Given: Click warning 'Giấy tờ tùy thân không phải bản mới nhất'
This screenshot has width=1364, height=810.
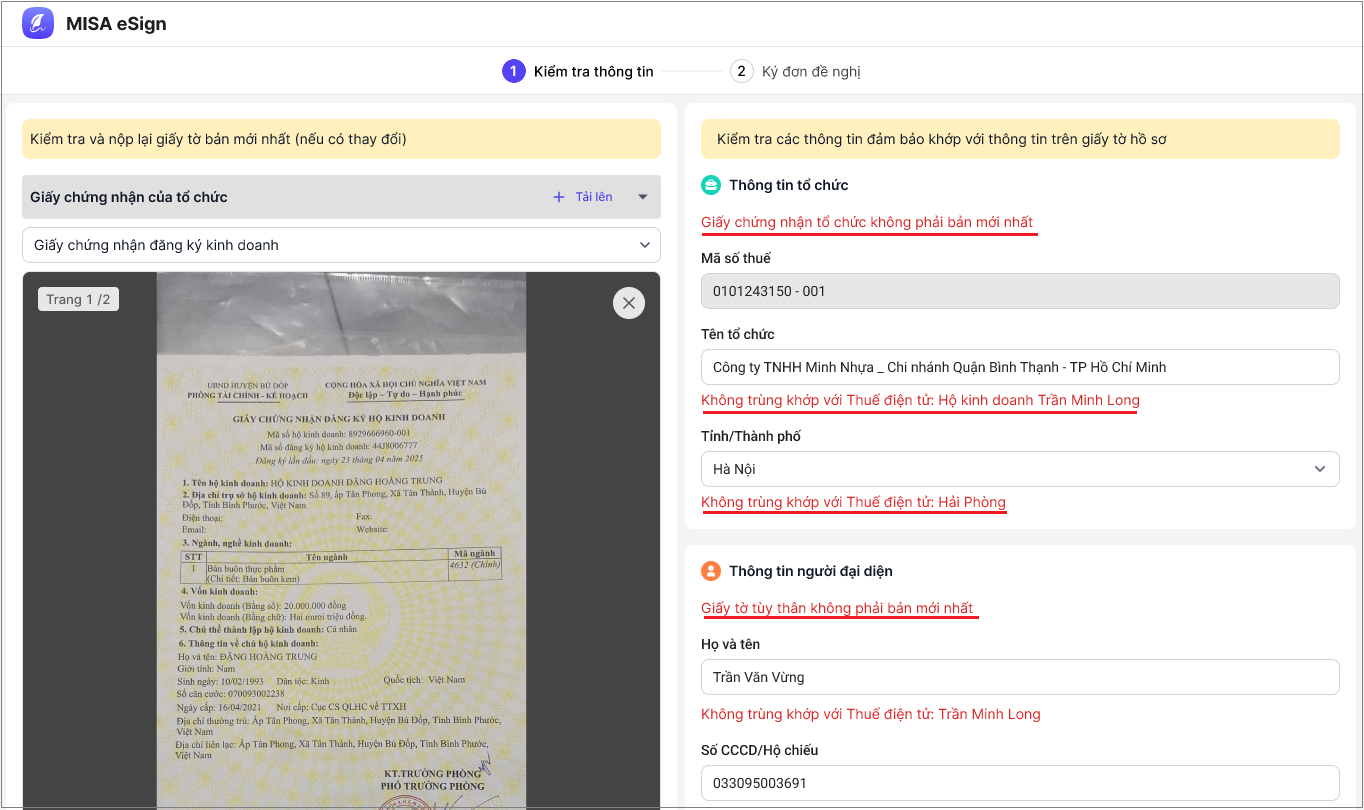Looking at the screenshot, I should pyautogui.click(x=837, y=608).
